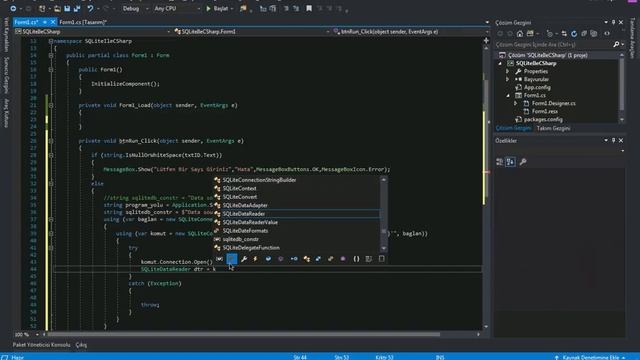Open the SQLiteIleCSharp.Form1 type dropdown

click(x=251, y=31)
